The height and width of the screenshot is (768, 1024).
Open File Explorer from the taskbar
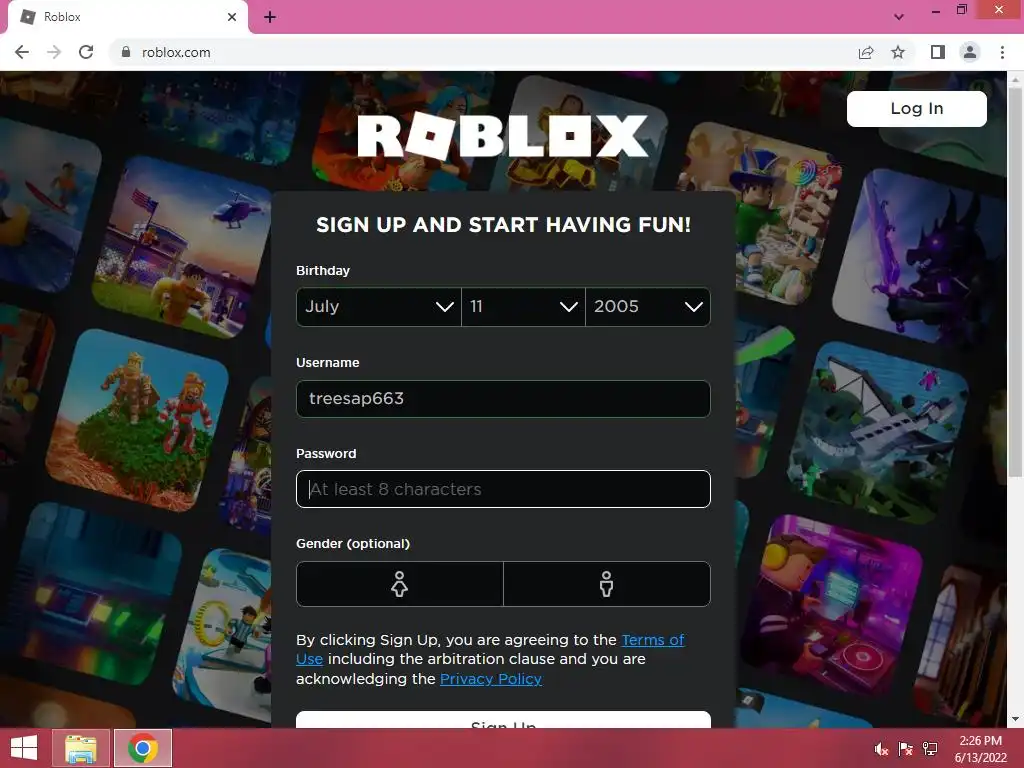pos(81,748)
